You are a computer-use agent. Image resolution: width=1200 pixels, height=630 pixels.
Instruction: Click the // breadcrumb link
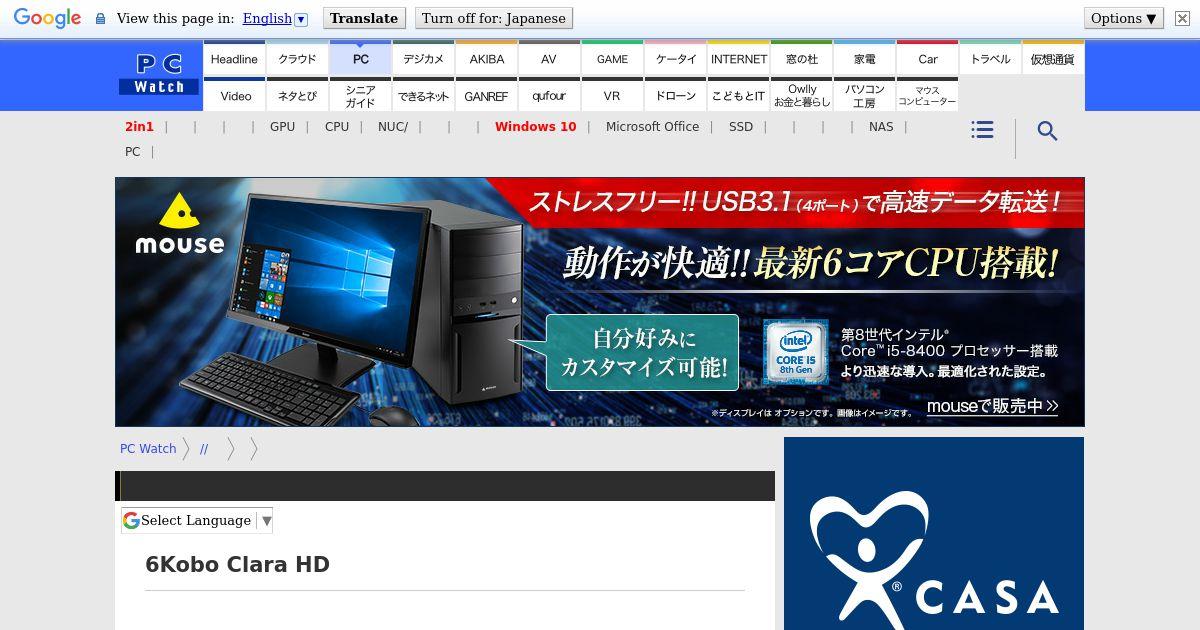pos(204,449)
